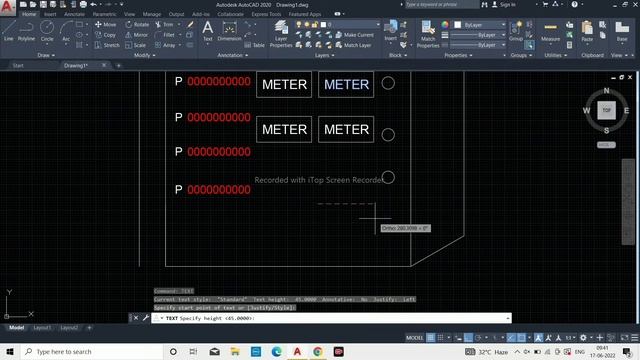Click the Save icon in quick access toolbar

[x=43, y=4]
